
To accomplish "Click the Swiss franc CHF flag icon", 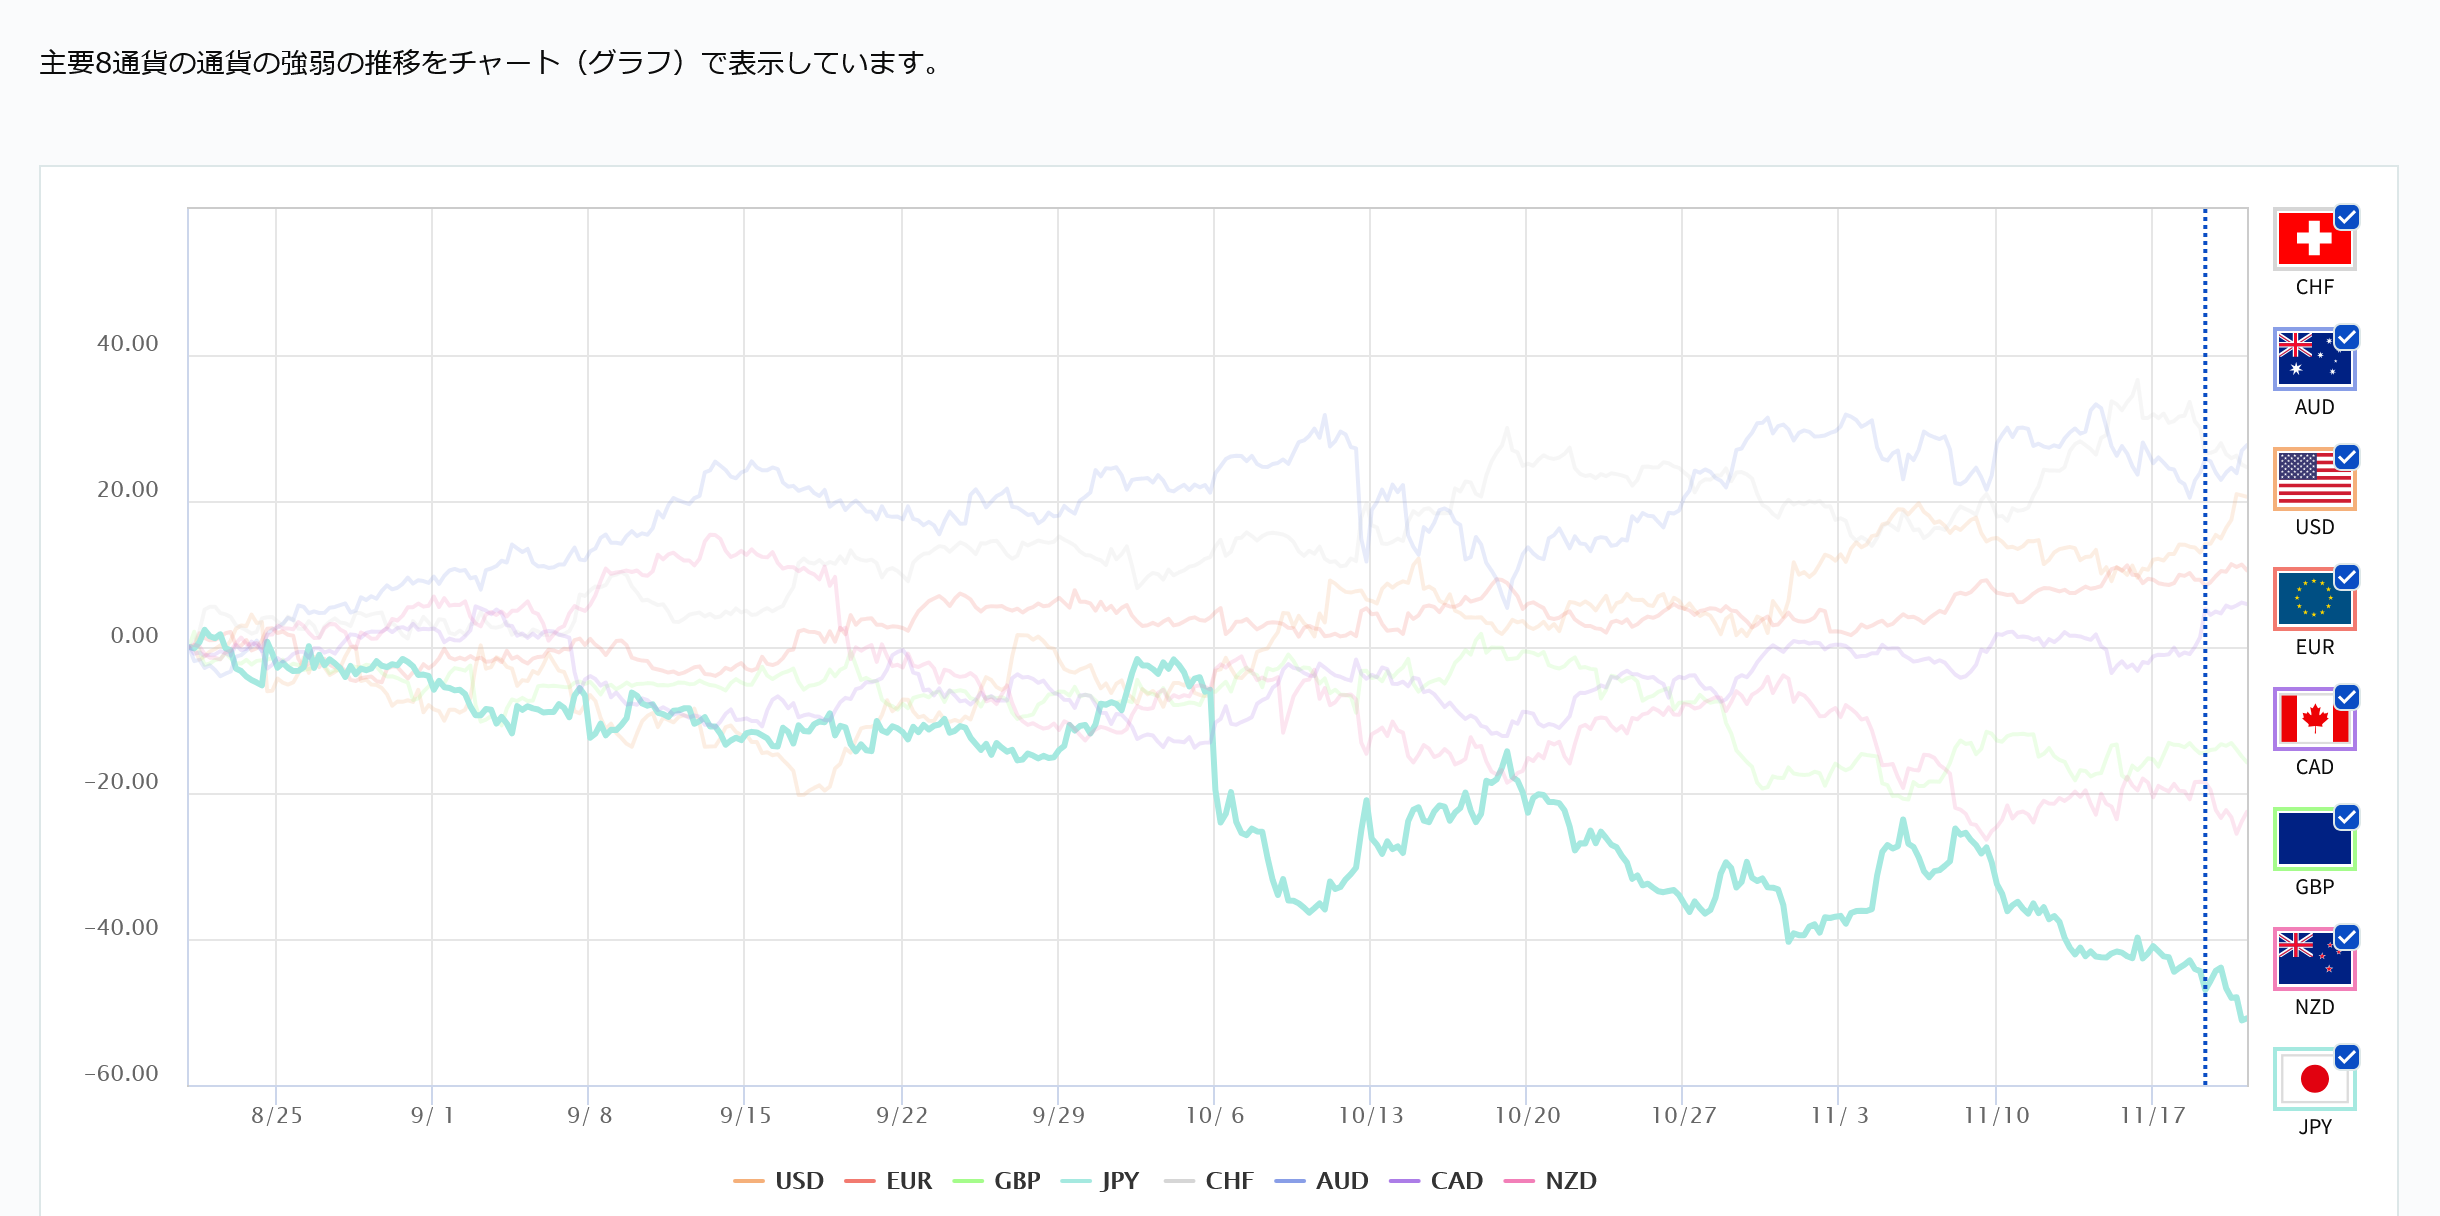I will point(2313,239).
